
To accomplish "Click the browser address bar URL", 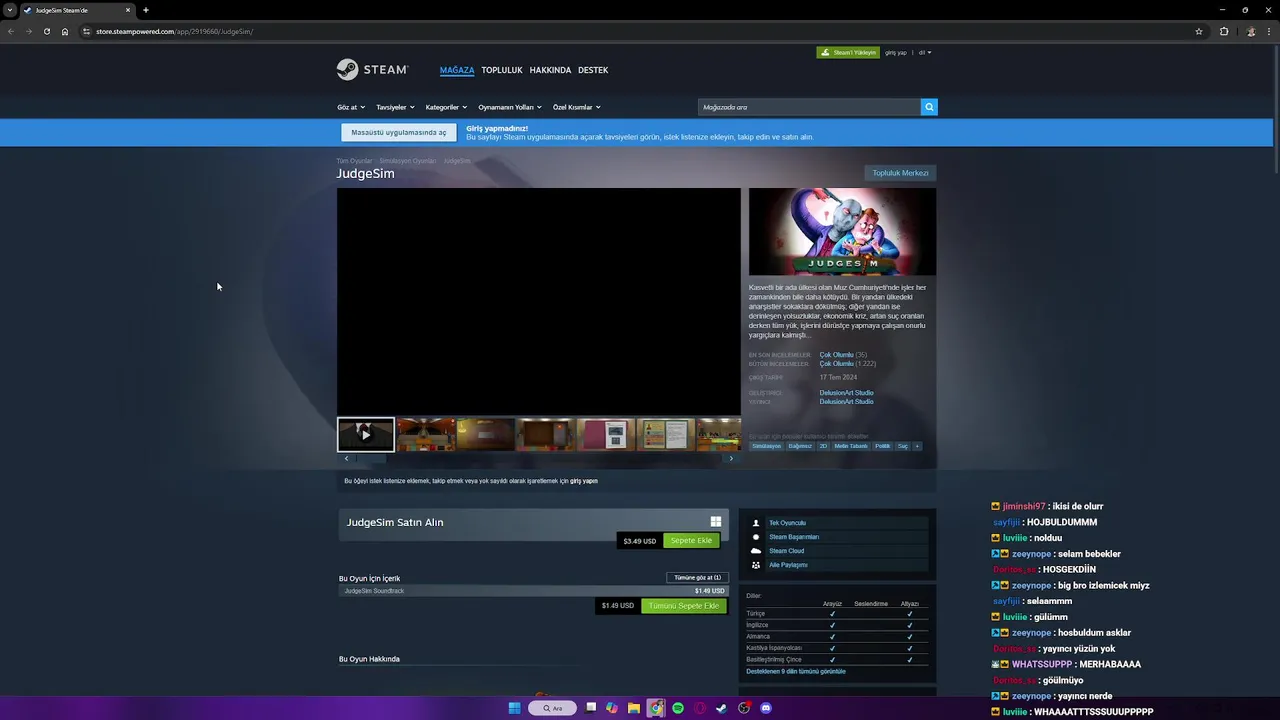I will pos(174,31).
